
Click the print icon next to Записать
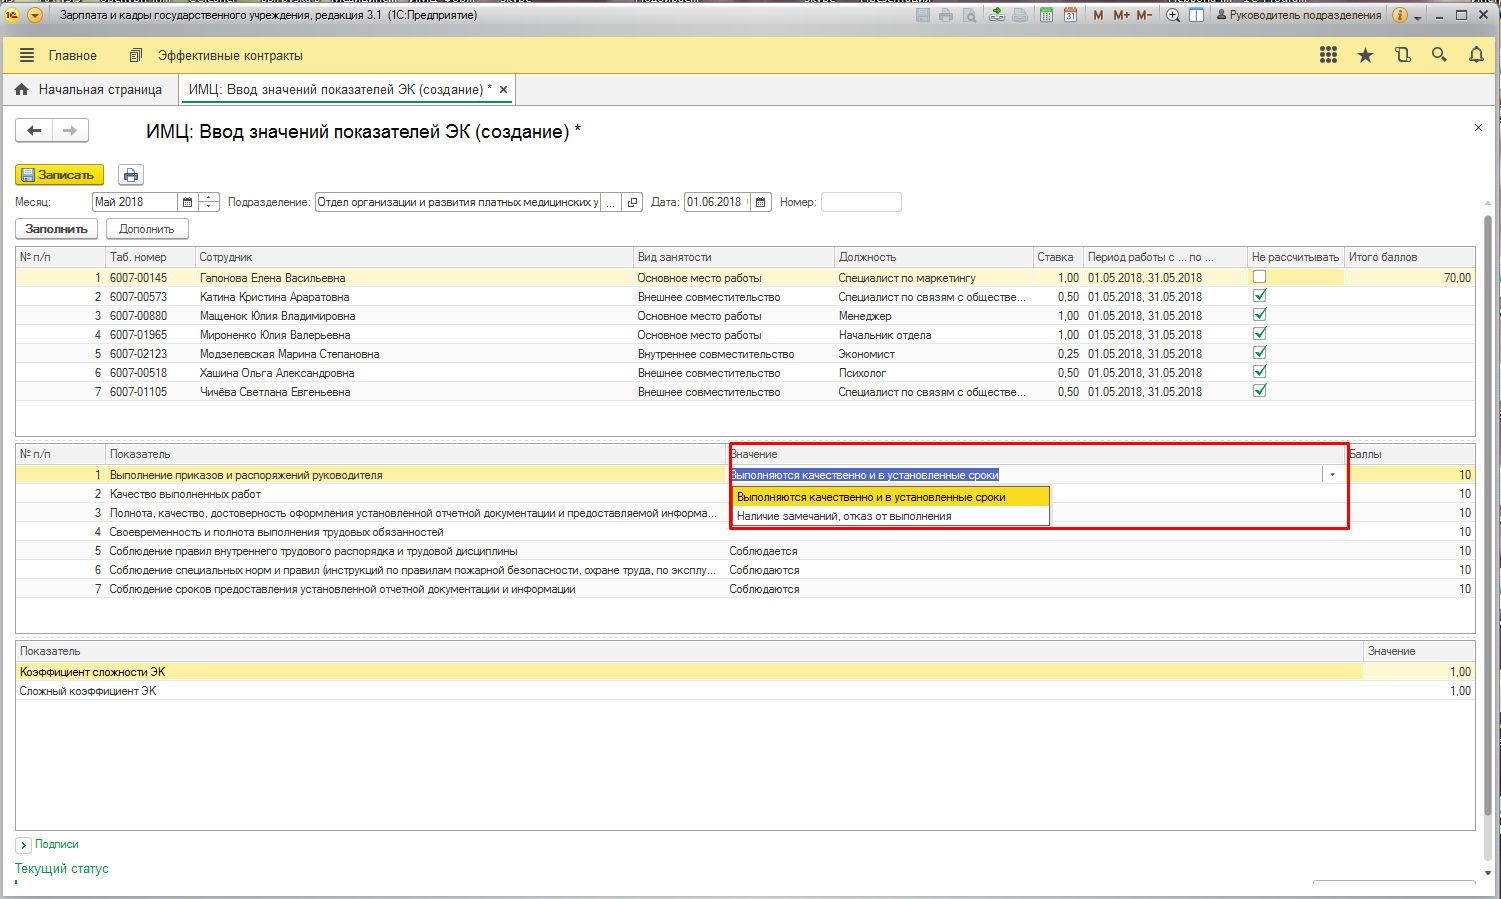point(130,175)
